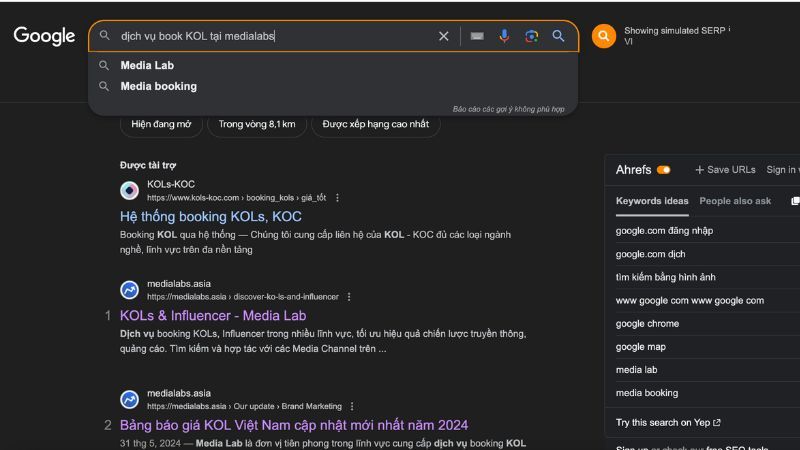
Task: Select keyword 'google.com dịch'
Action: [651, 254]
